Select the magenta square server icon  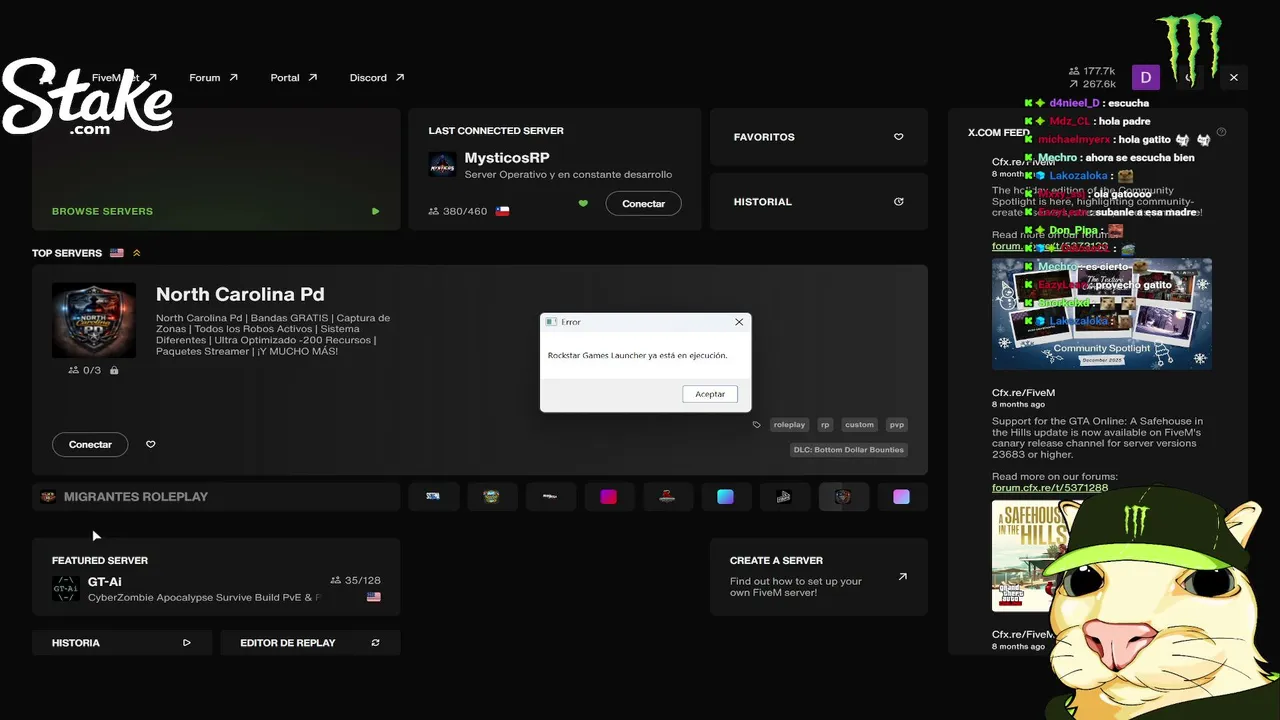[x=608, y=497]
